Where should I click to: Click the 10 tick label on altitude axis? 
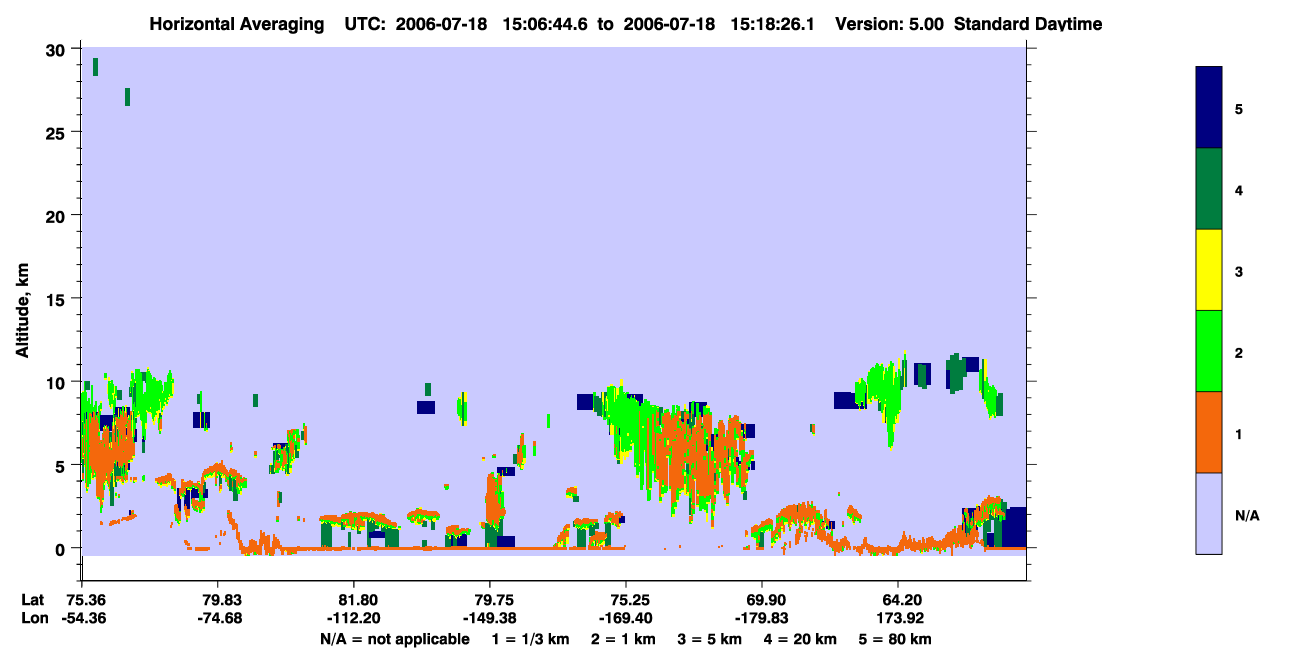pyautogui.click(x=56, y=382)
